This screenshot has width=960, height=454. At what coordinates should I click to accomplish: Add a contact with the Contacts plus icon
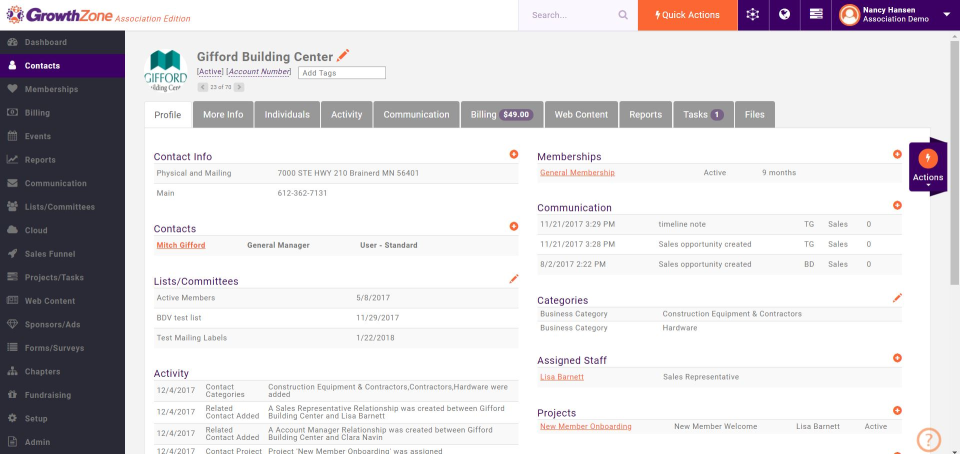click(514, 226)
